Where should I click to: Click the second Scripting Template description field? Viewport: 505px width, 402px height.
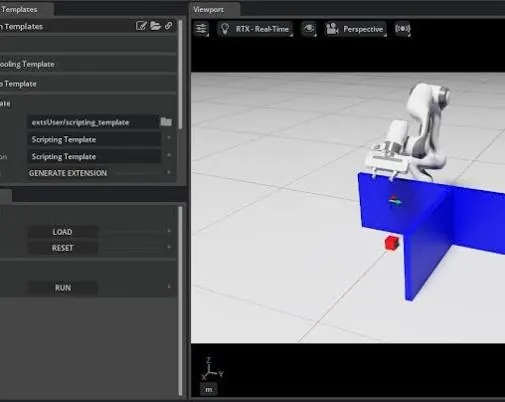coord(94,156)
